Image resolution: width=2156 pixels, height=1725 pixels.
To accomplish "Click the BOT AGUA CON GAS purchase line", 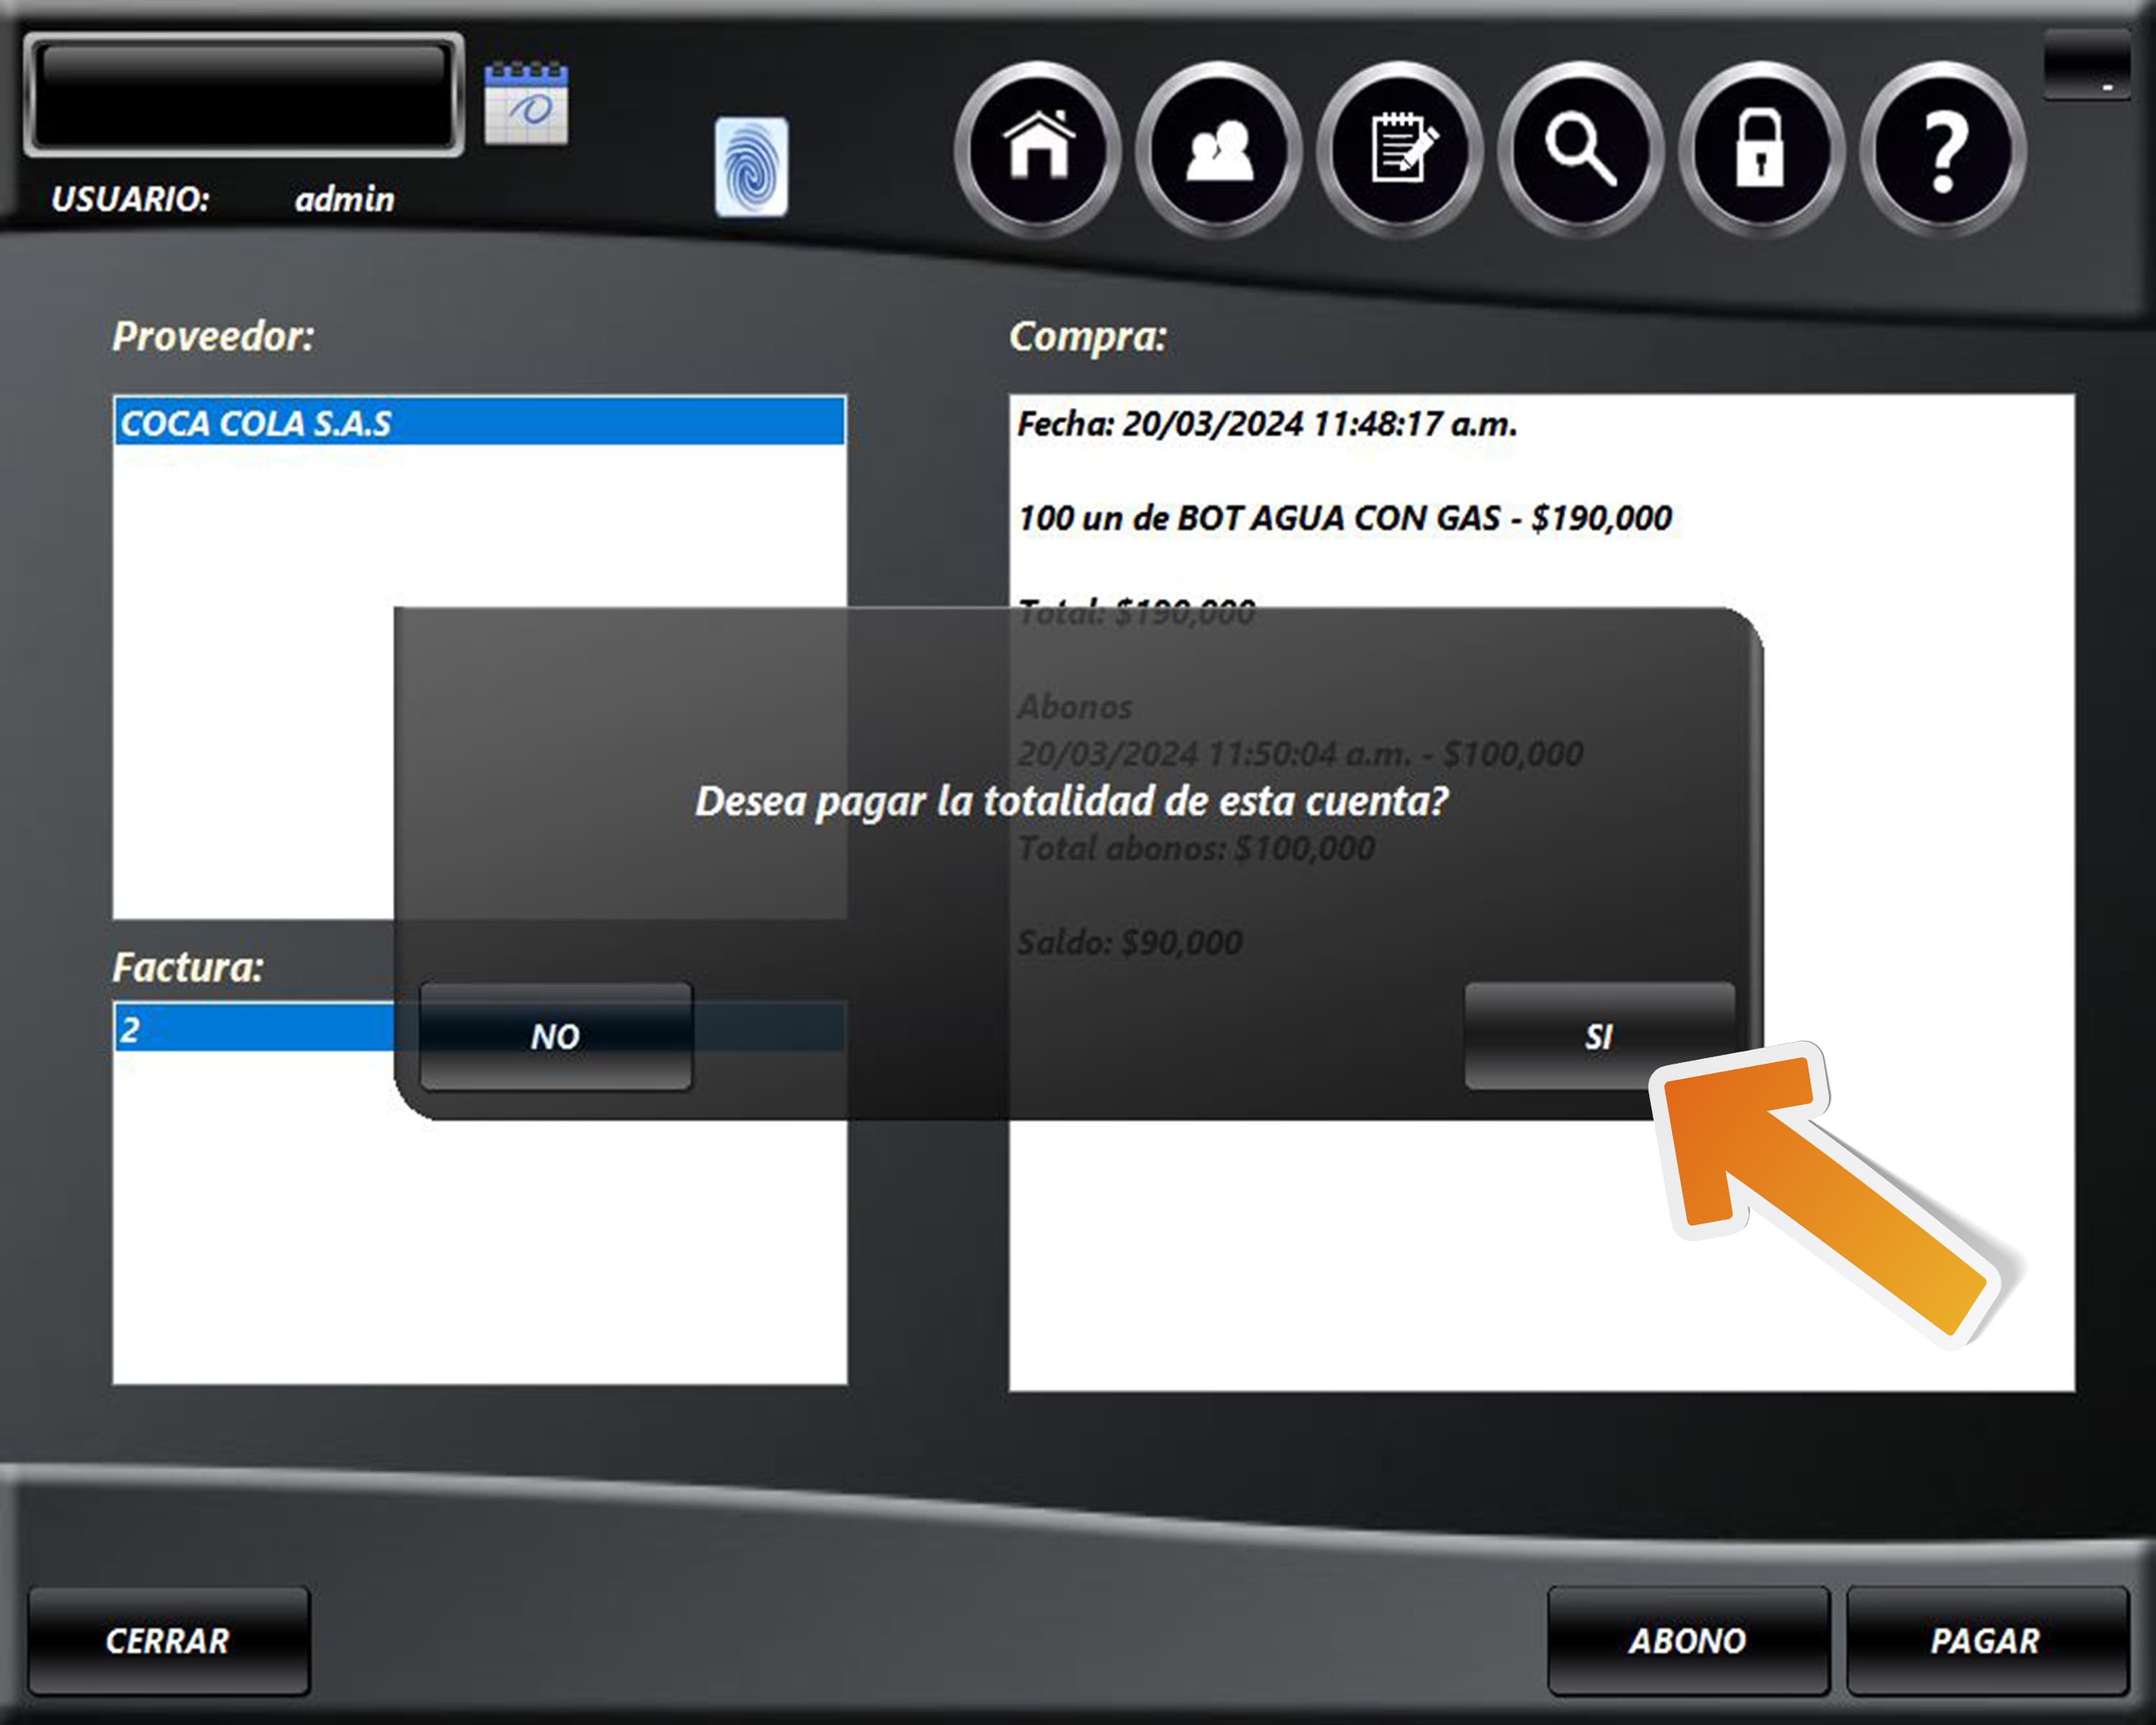I will pyautogui.click(x=1344, y=518).
